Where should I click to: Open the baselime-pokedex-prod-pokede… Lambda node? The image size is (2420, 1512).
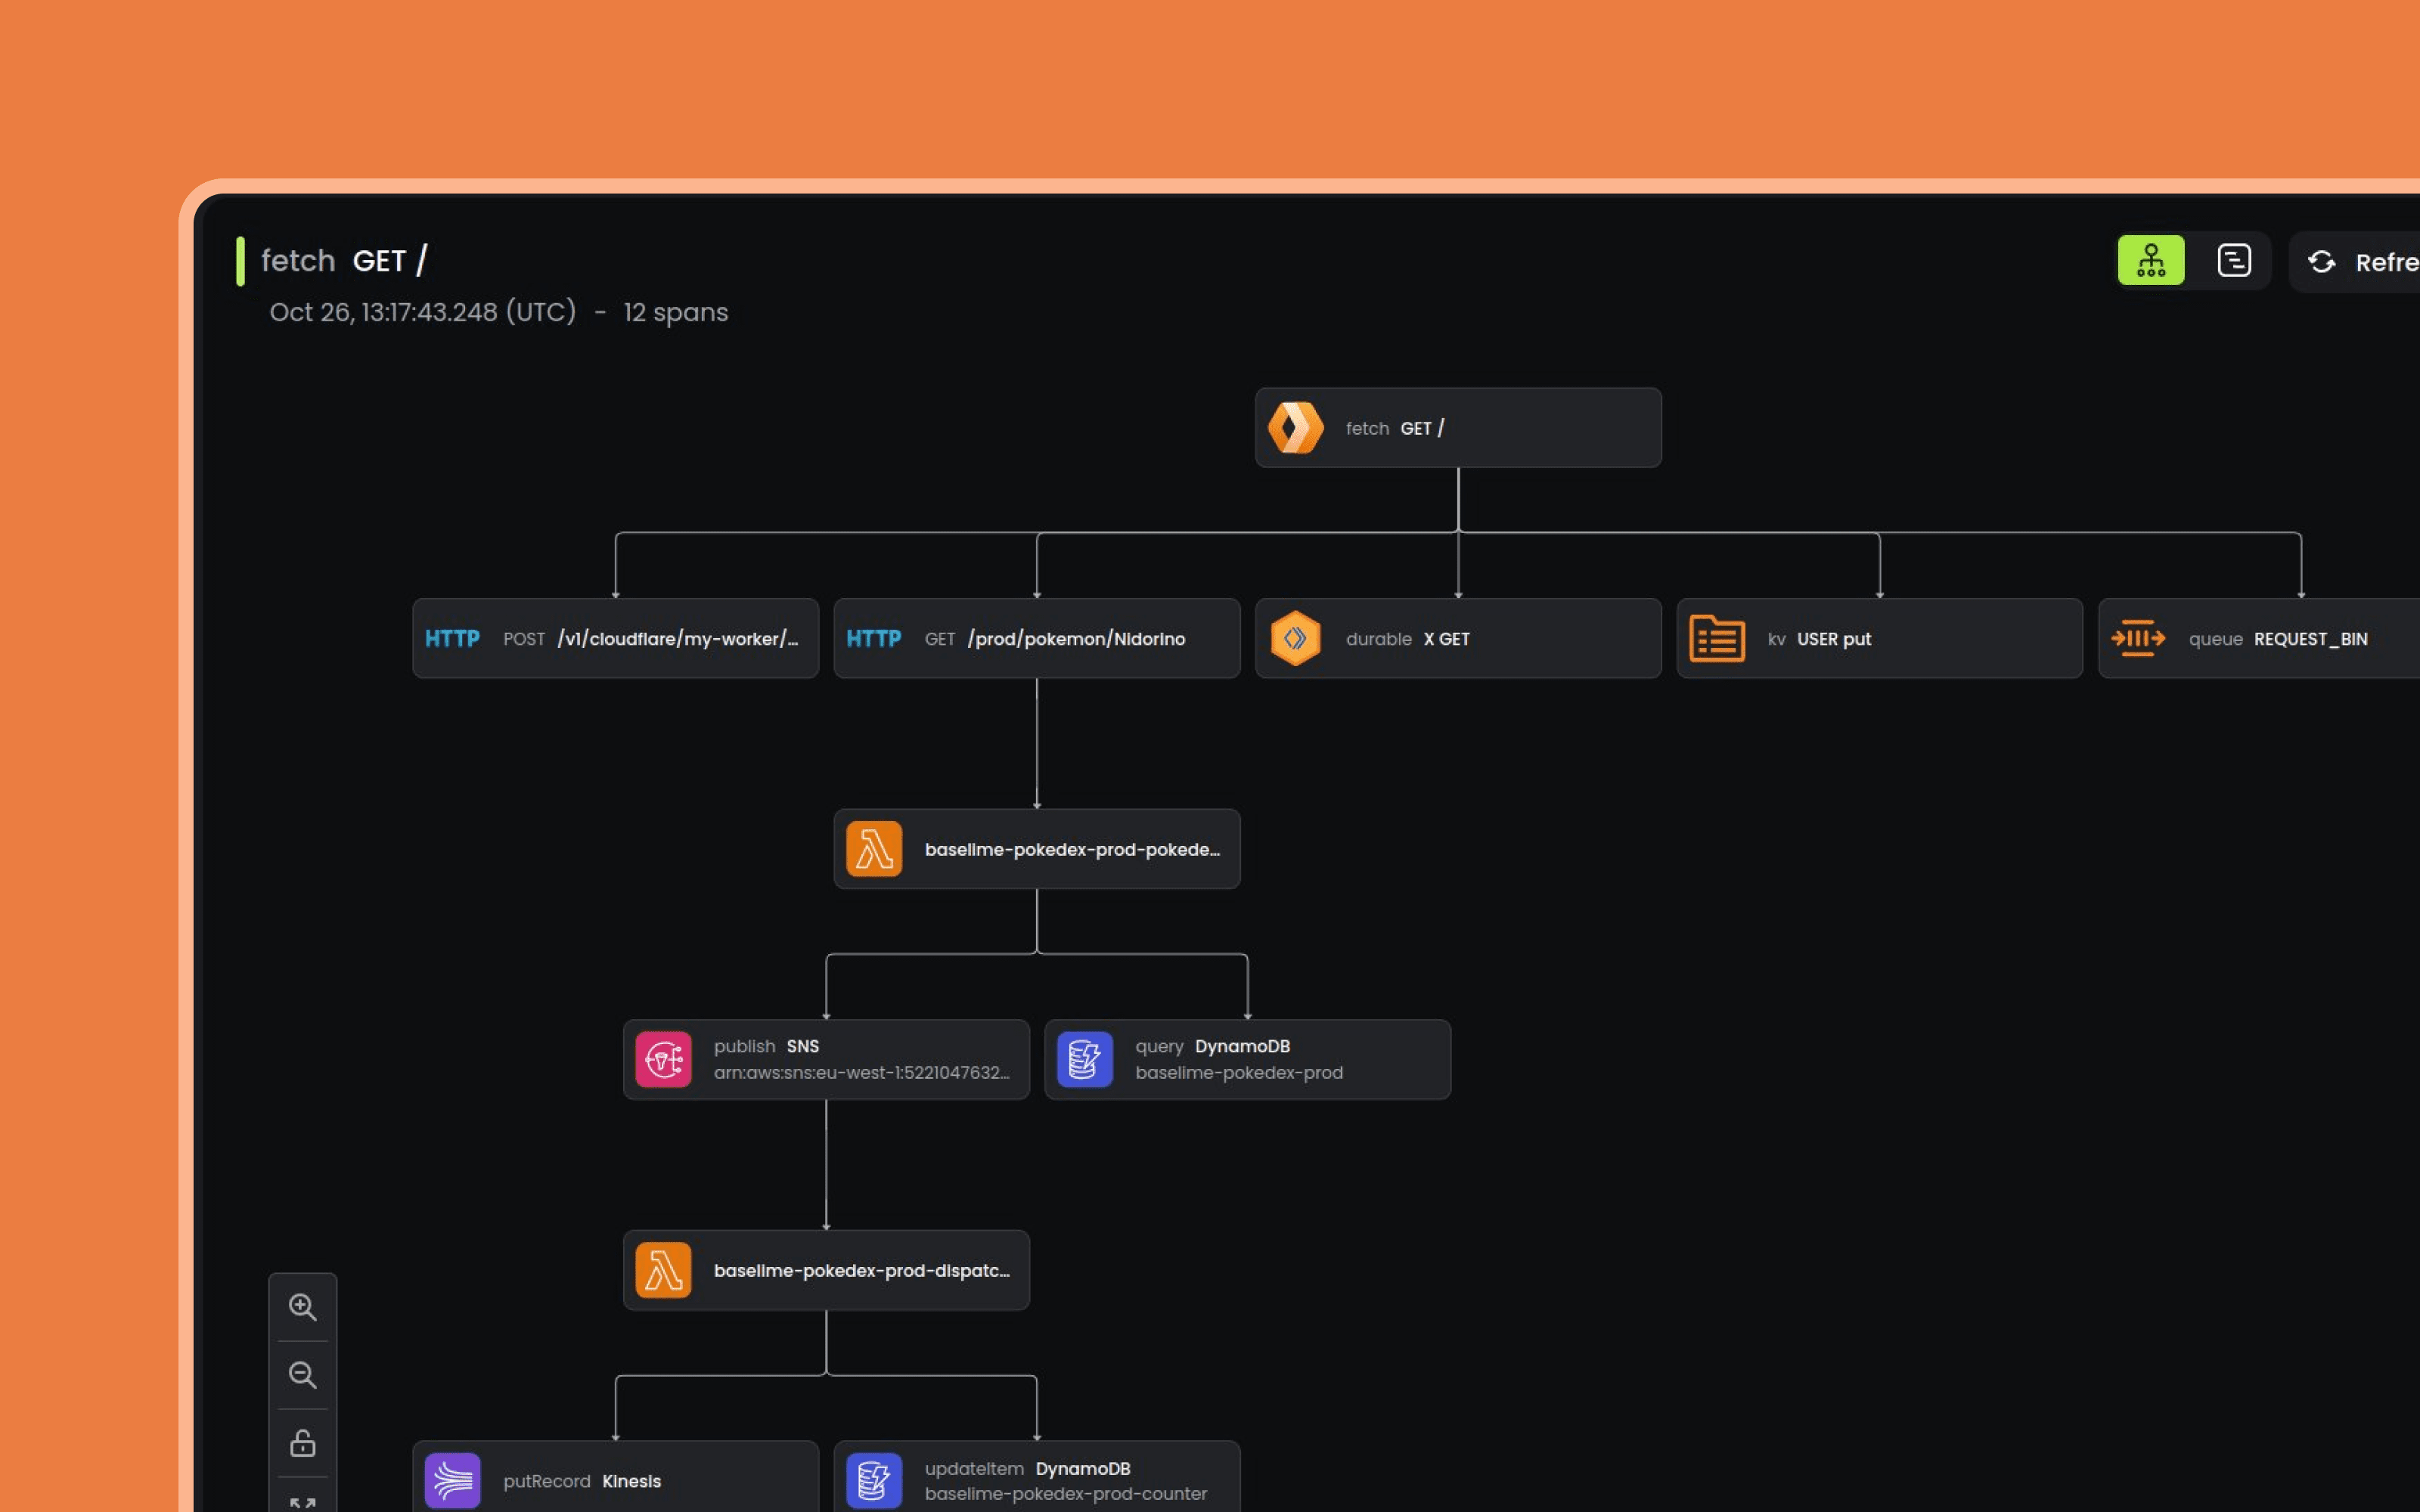point(1036,849)
